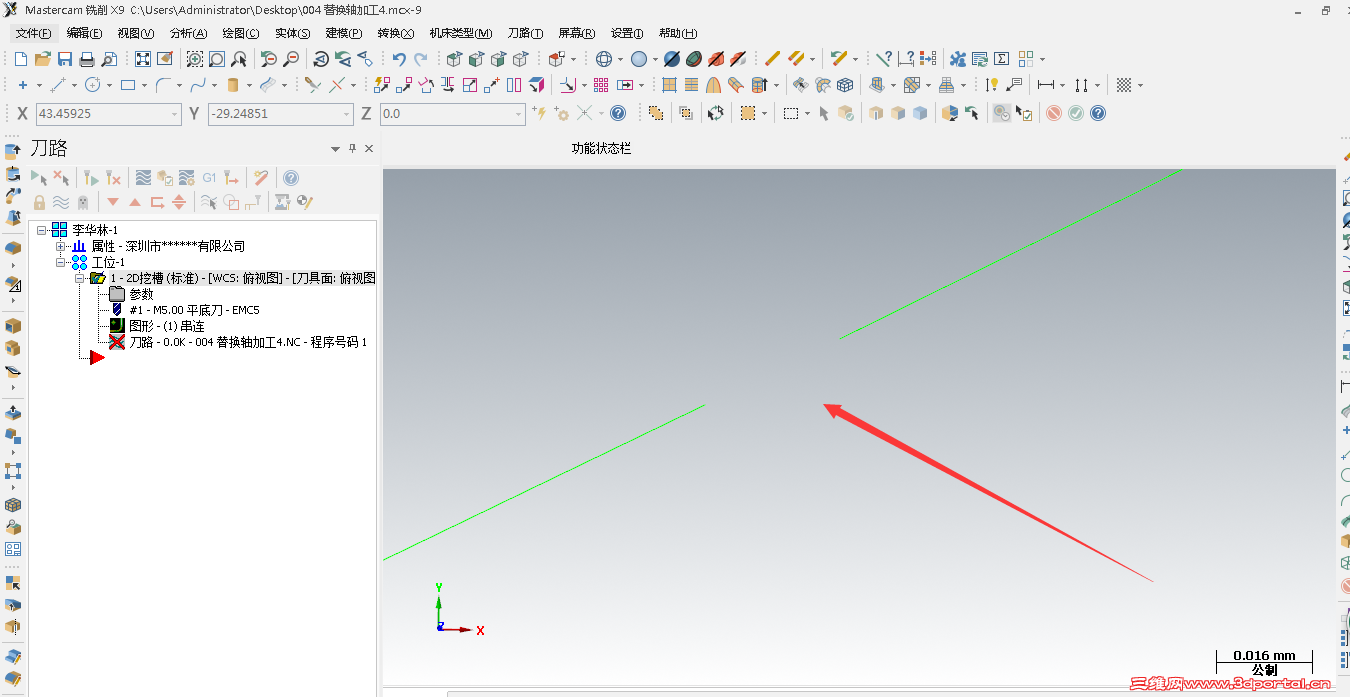Screen dimensions: 1350x697
Task: Click the Sigma statistics icon in toolbar
Action: point(1001,59)
